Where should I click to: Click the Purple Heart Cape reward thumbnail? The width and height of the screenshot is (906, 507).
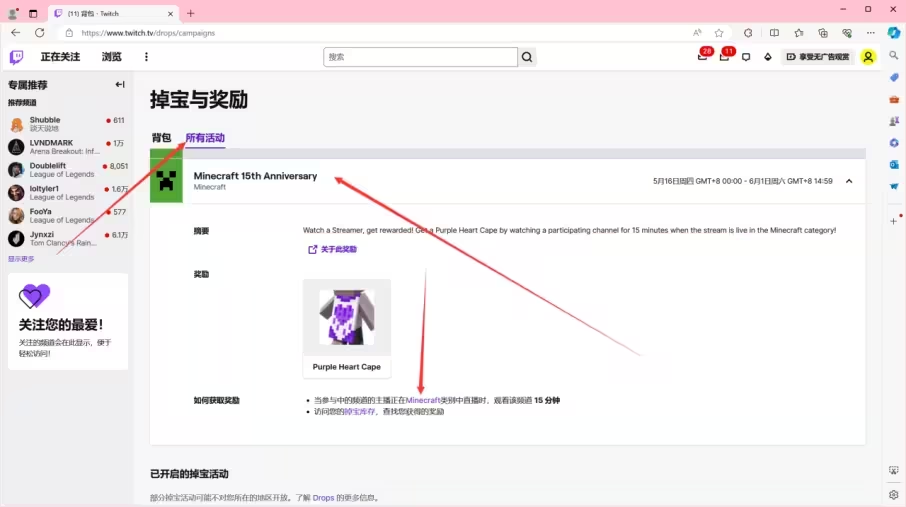[x=347, y=317]
